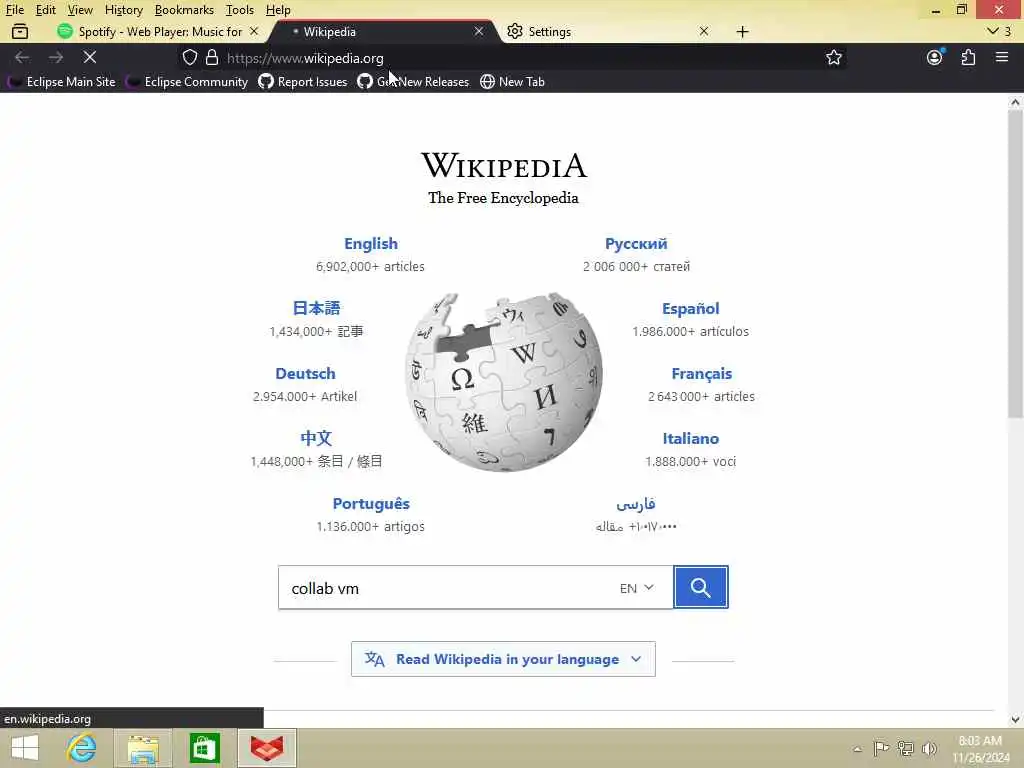Click the translate icon in language button
This screenshot has height=768, width=1024.
click(x=374, y=659)
